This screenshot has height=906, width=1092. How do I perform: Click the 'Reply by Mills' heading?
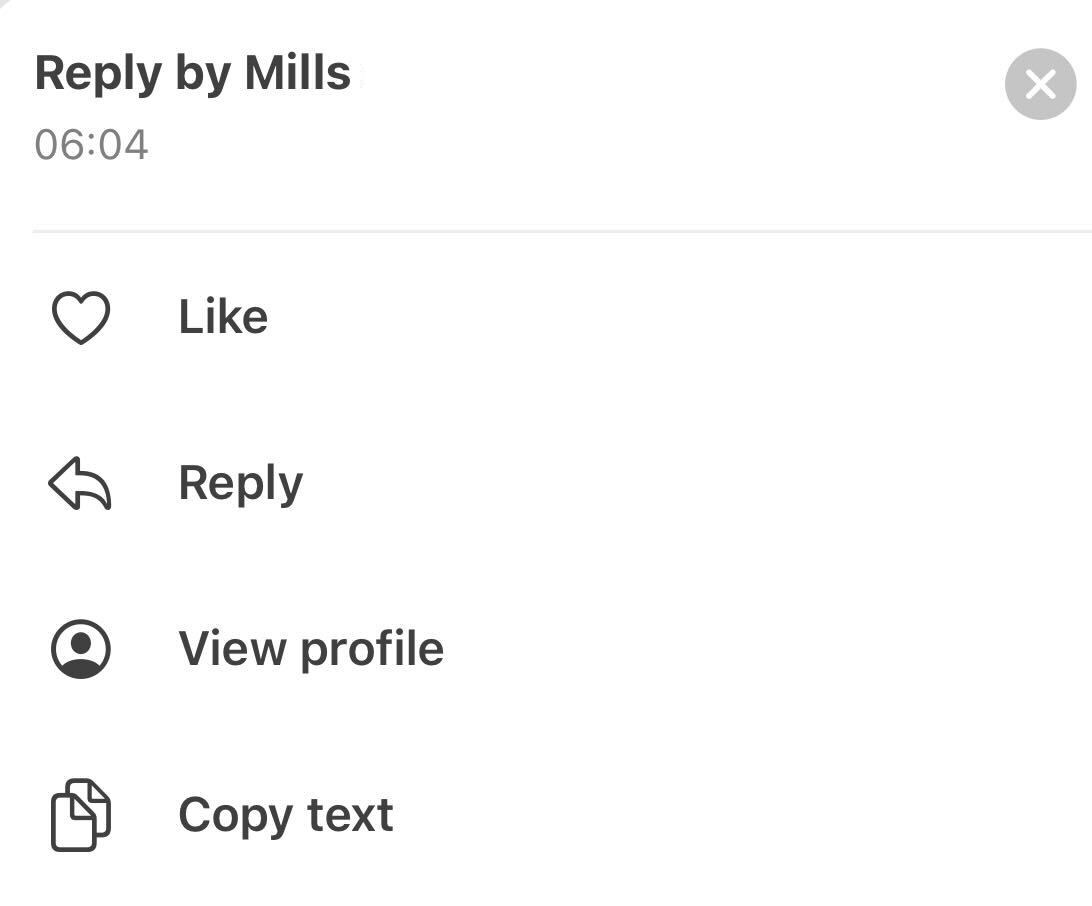[x=193, y=74]
